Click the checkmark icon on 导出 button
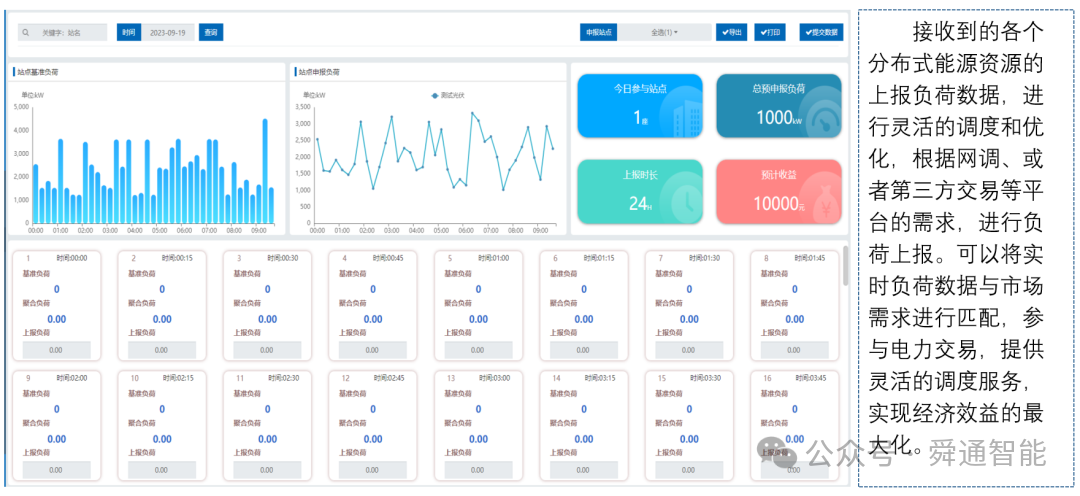Screen dimensions: 1080x496 [725, 32]
